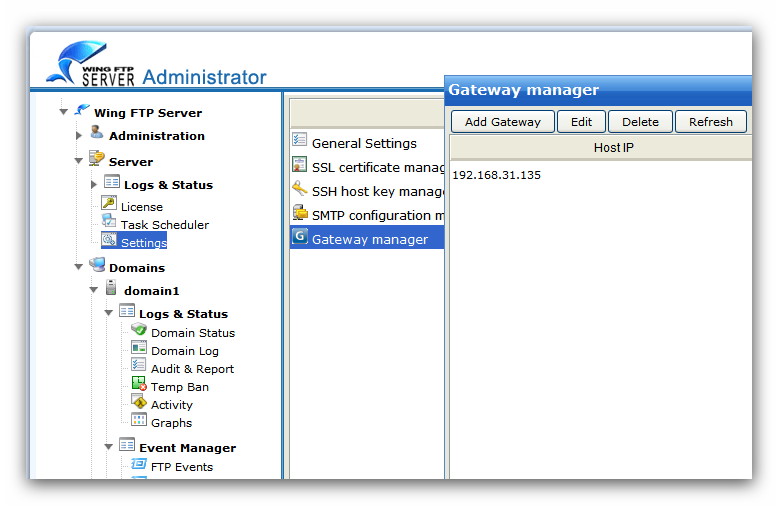Select Settings in the tree
778x505 pixels.
[144, 243]
